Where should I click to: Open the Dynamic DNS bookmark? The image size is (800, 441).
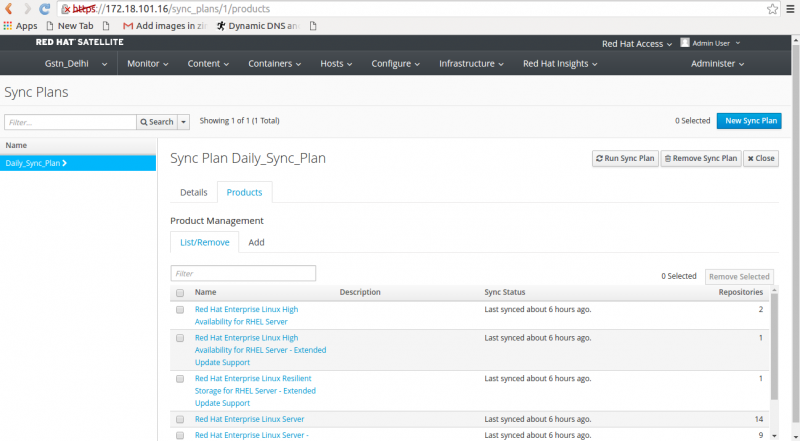tap(258, 26)
